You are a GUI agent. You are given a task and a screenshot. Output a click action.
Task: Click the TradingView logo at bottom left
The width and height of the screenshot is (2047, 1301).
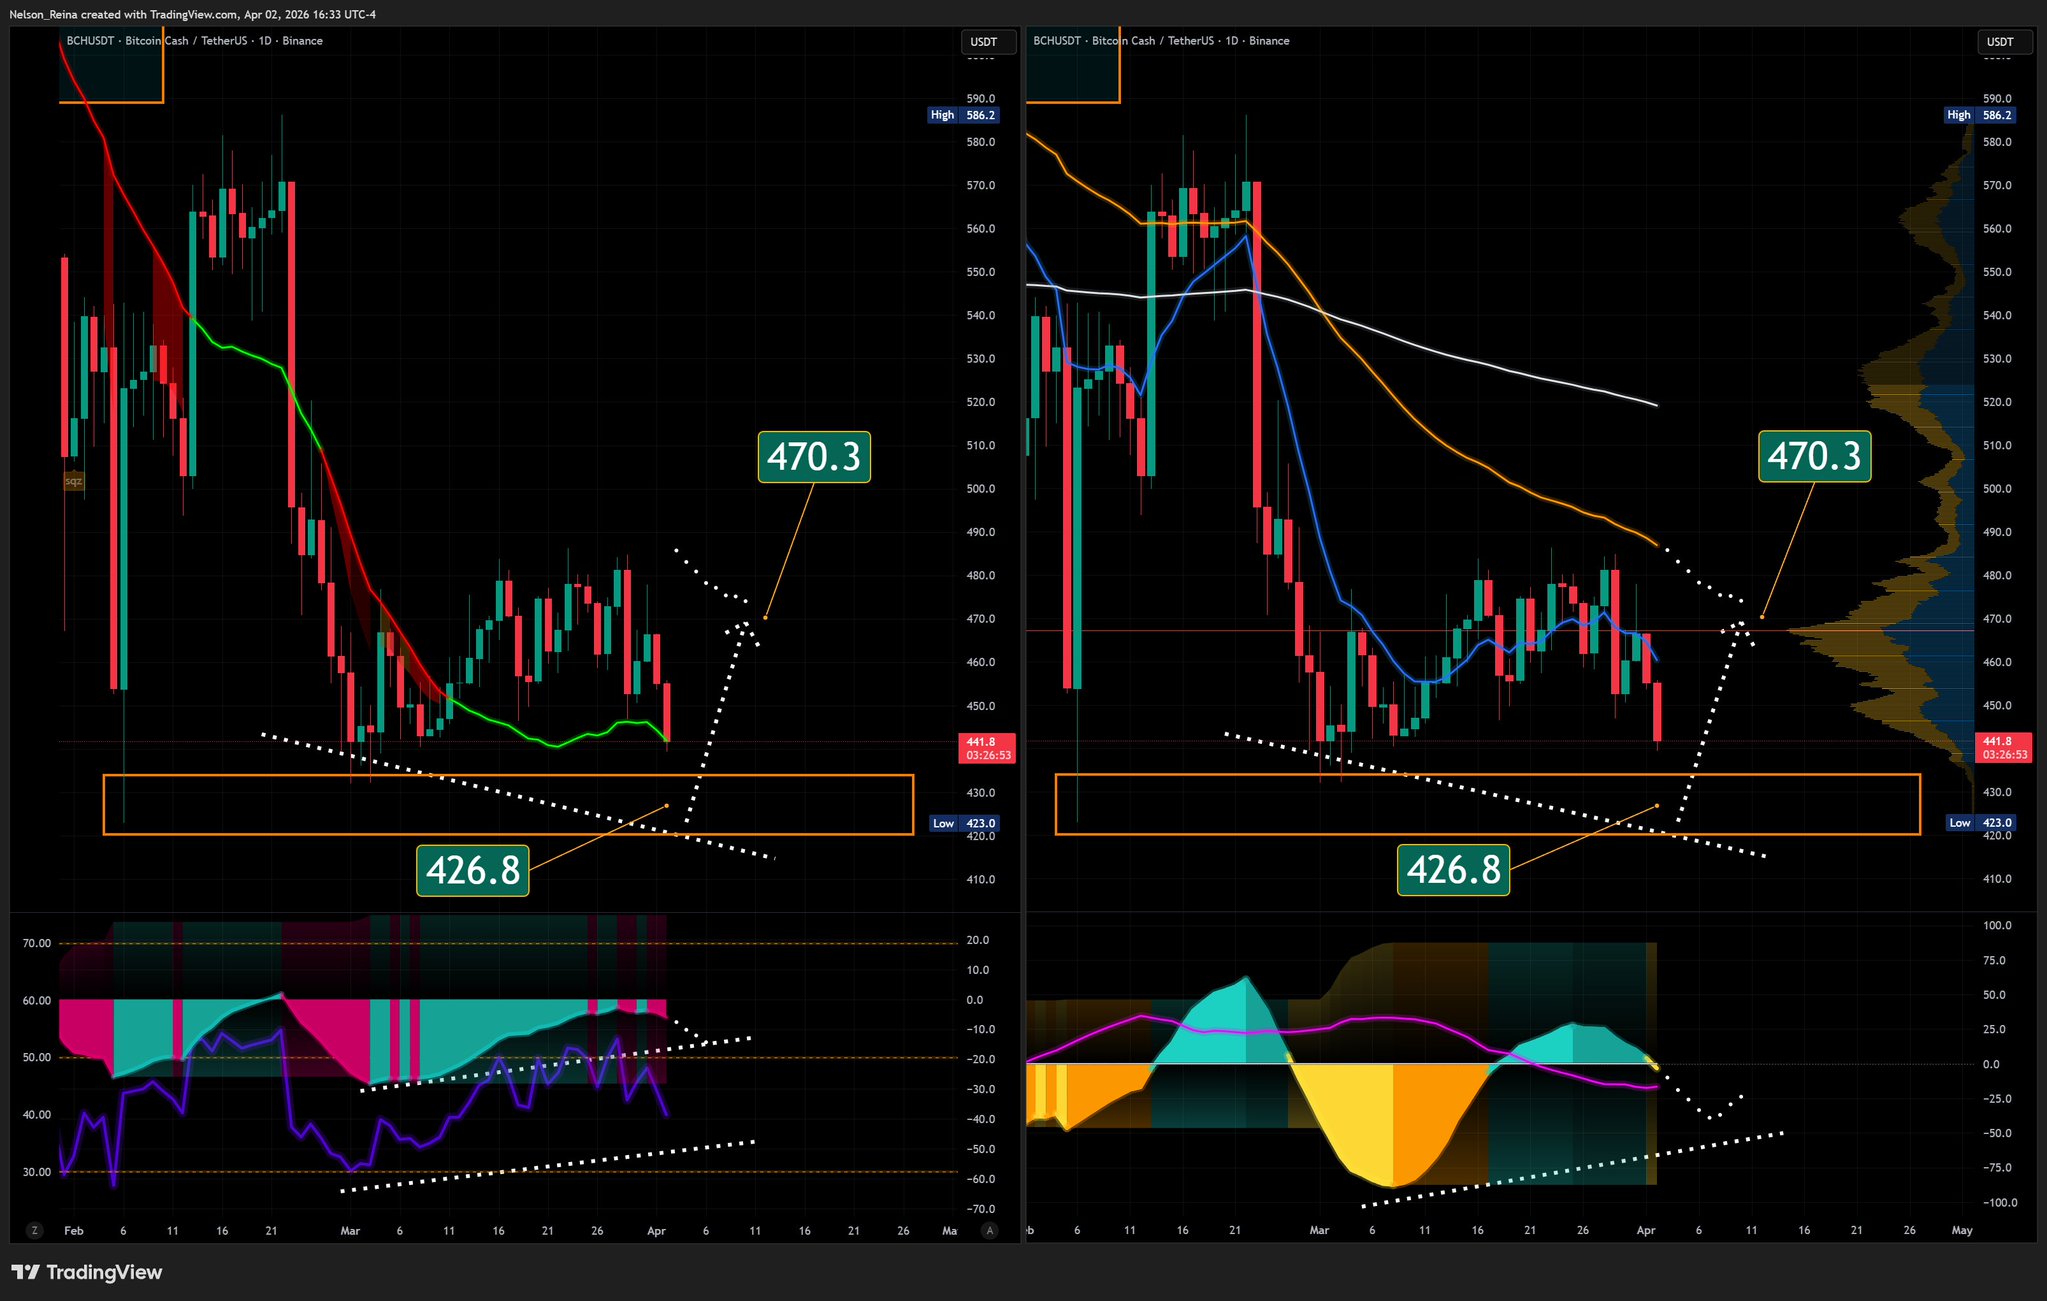pos(87,1272)
